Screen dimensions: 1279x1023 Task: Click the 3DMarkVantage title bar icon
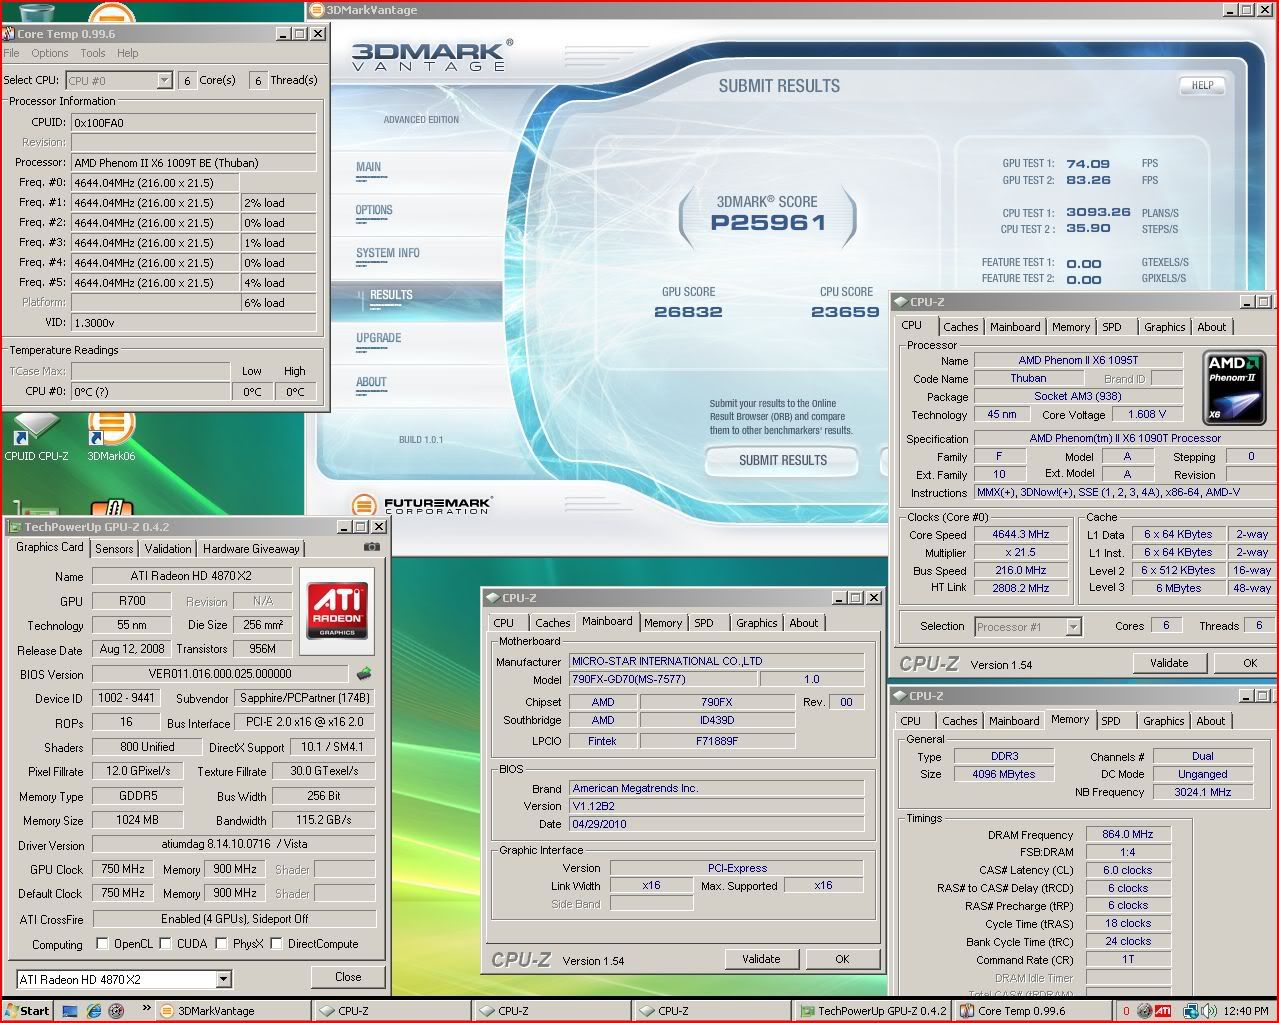(x=316, y=10)
